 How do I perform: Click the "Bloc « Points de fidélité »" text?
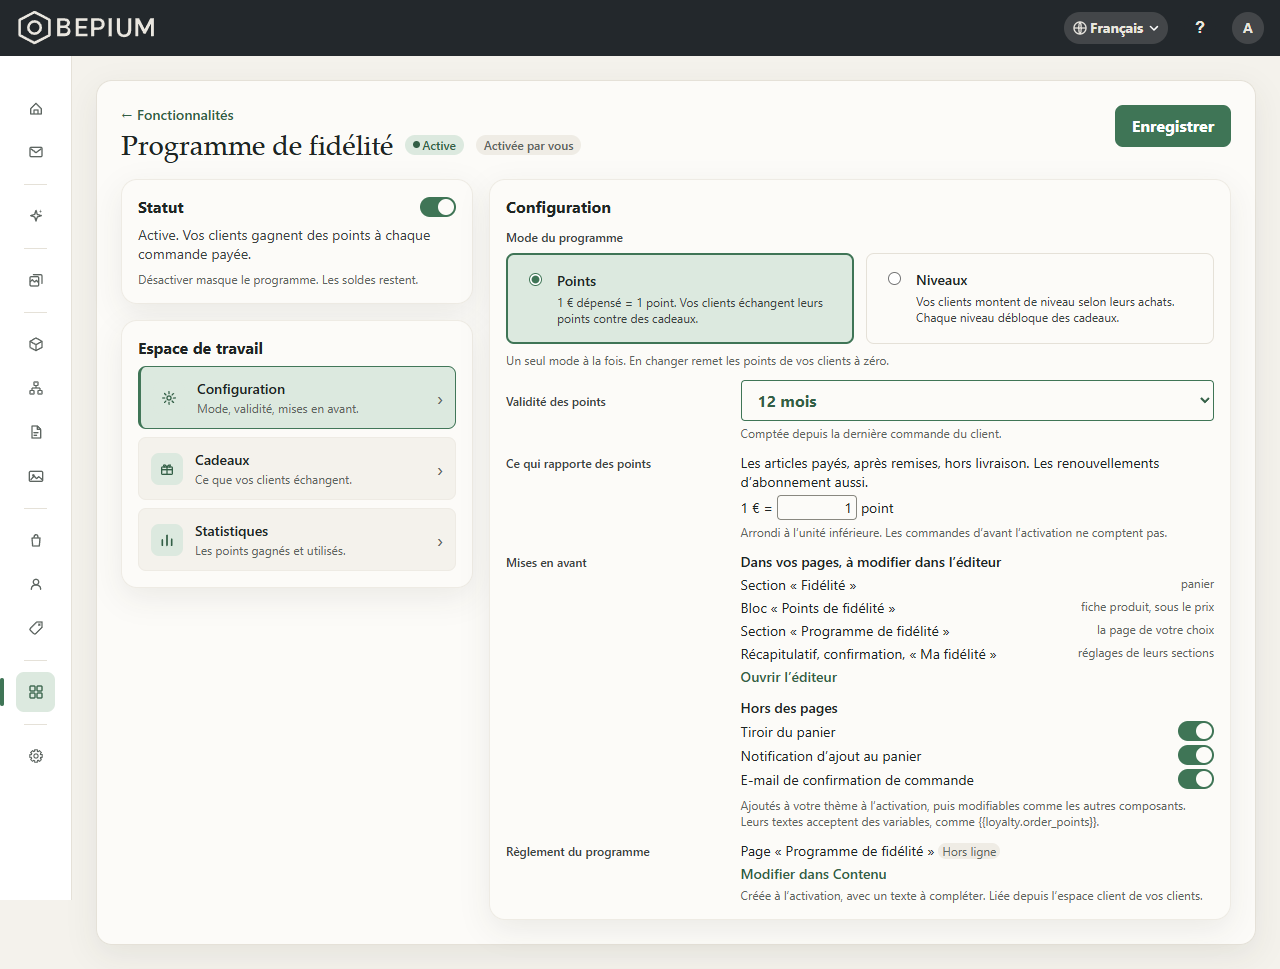pos(818,608)
